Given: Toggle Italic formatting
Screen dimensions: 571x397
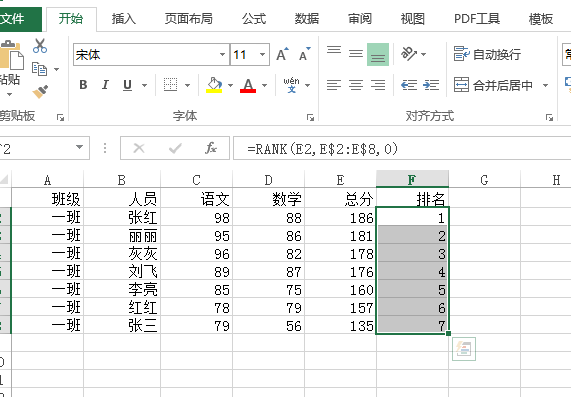Looking at the screenshot, I should point(105,85).
